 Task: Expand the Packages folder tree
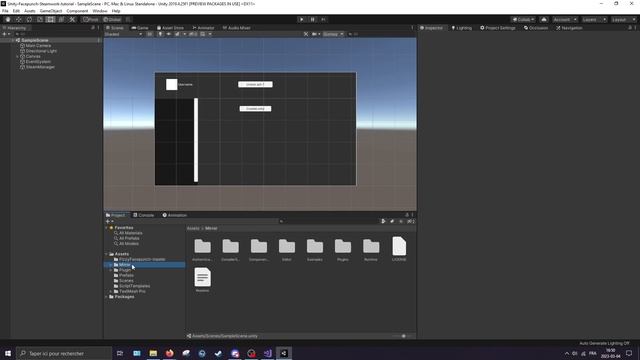(x=107, y=297)
